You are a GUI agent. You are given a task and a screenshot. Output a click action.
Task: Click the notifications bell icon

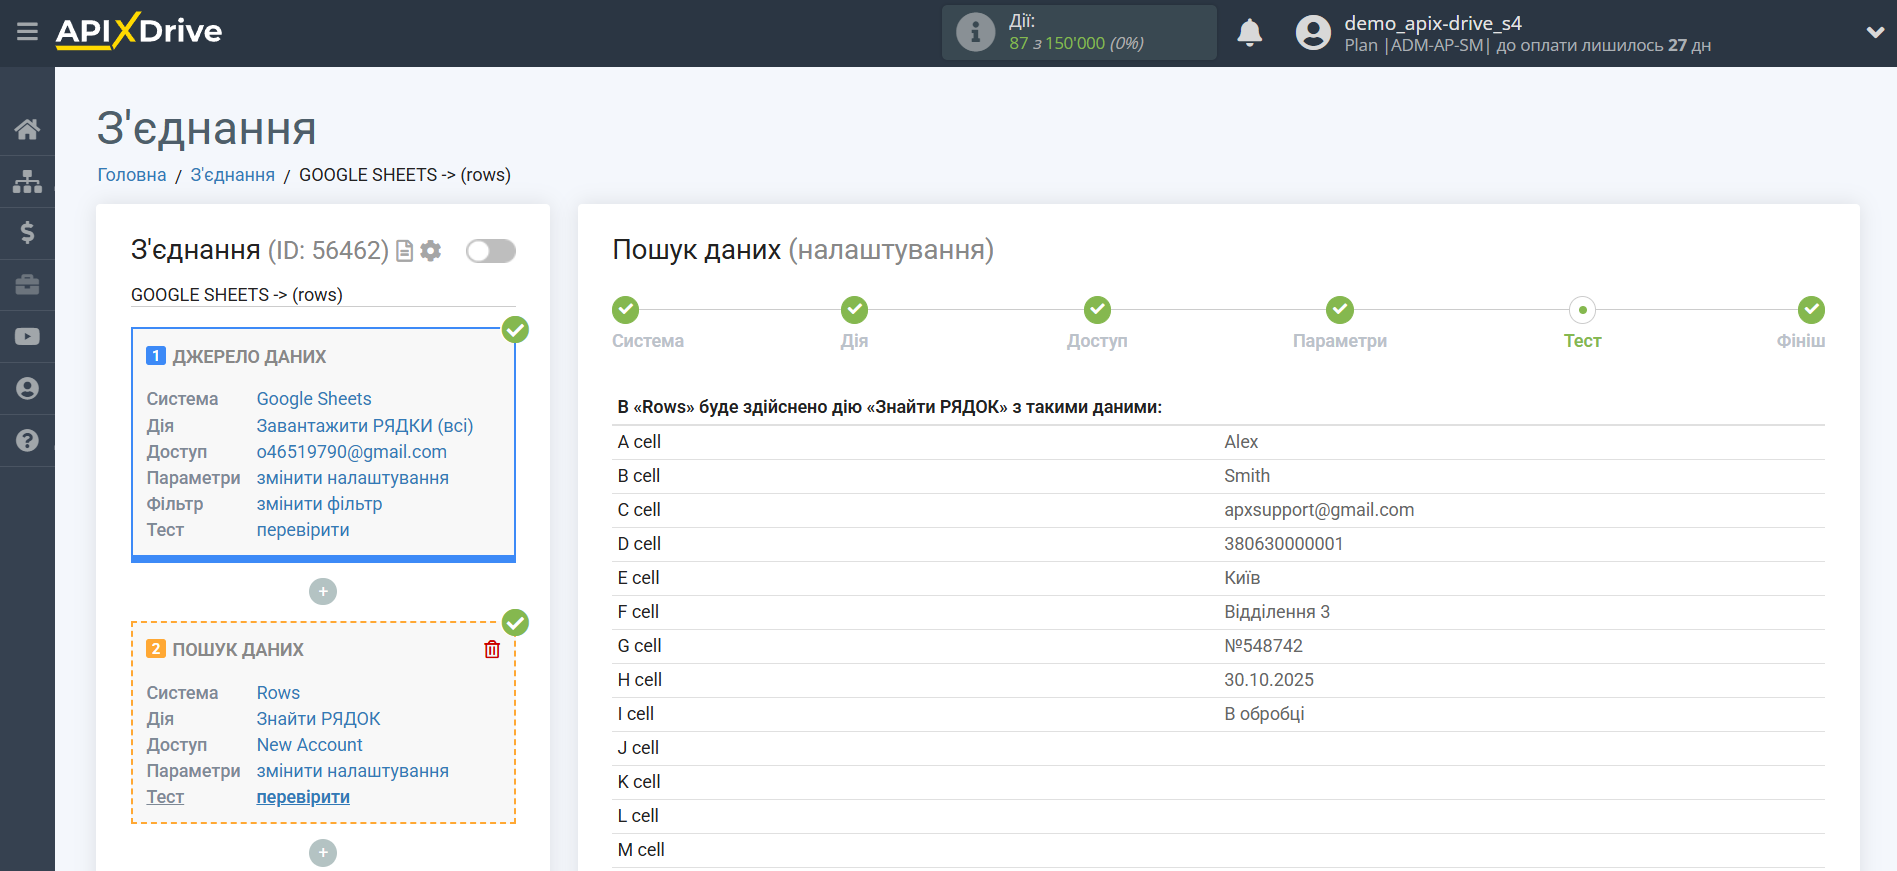1249,33
